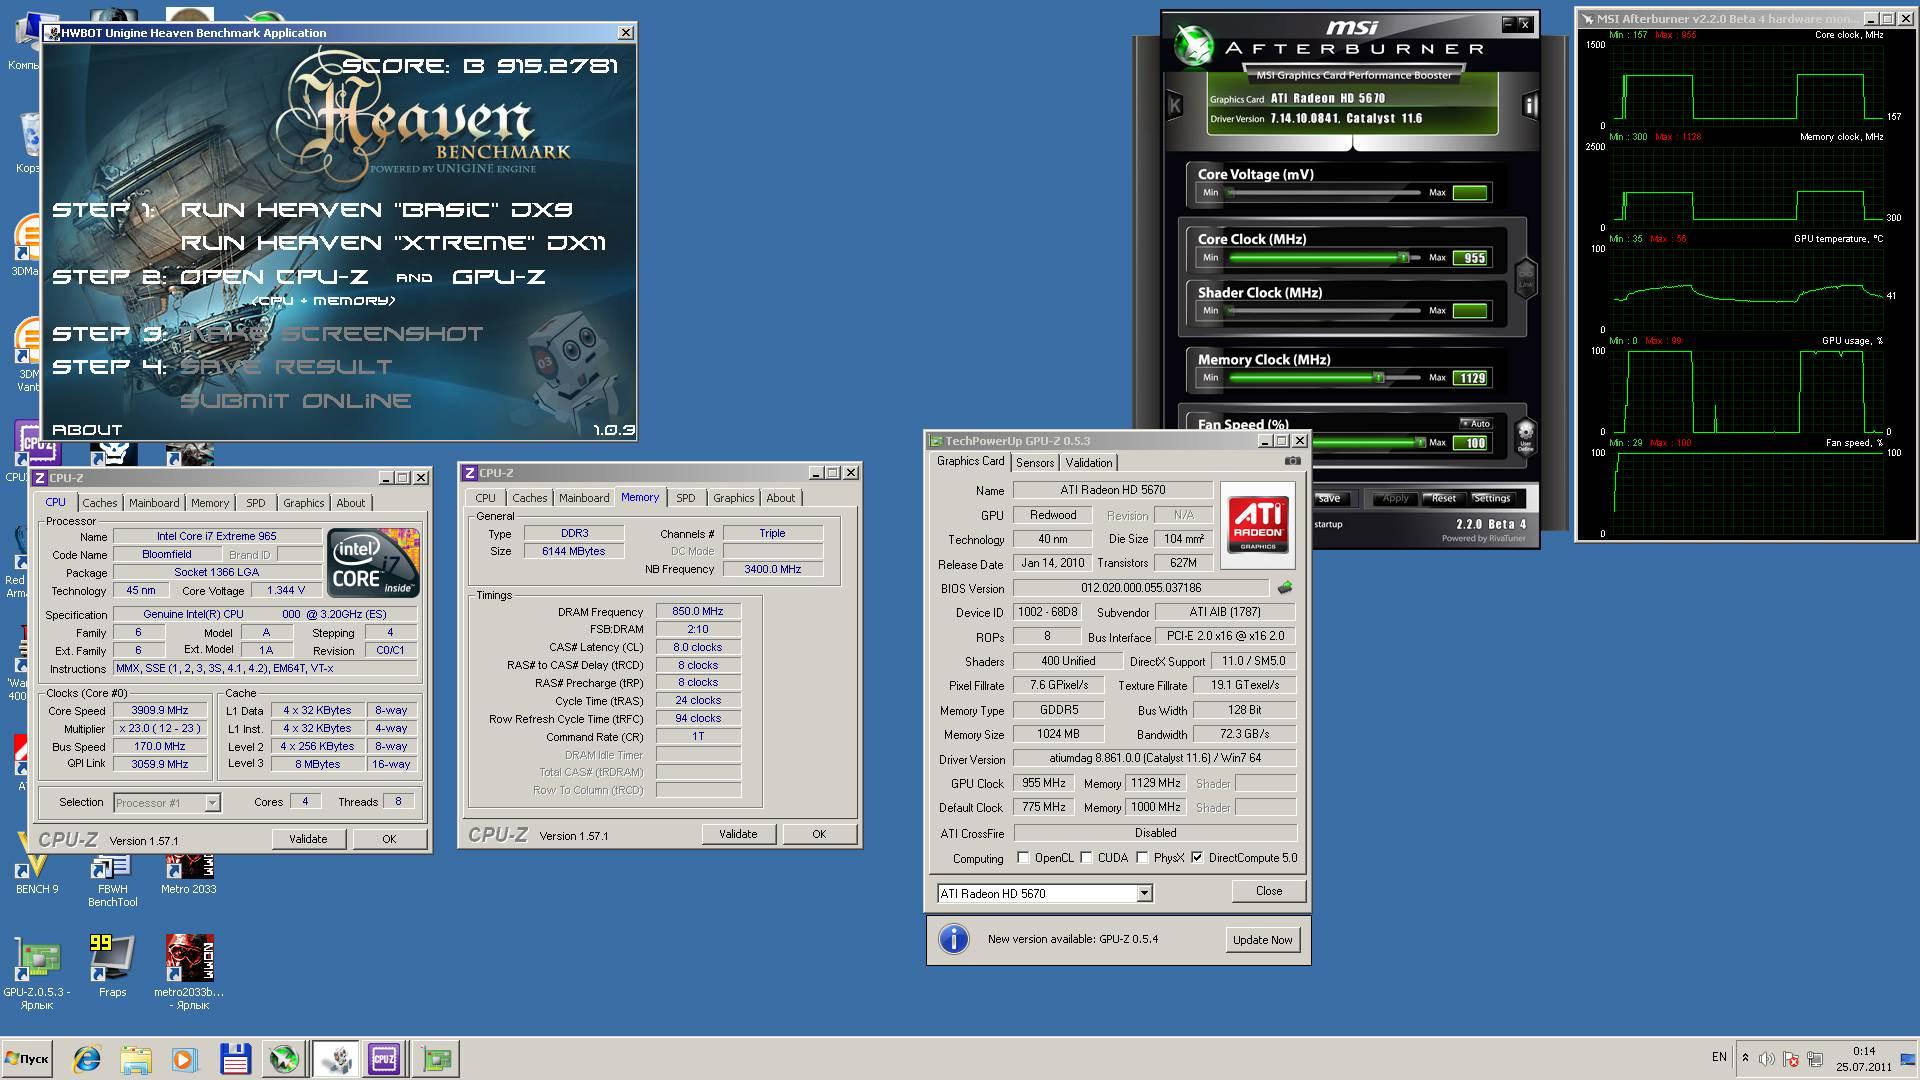Click Update Now for GPU-Z 0.5.4
This screenshot has height=1080, width=1920.
(x=1262, y=940)
